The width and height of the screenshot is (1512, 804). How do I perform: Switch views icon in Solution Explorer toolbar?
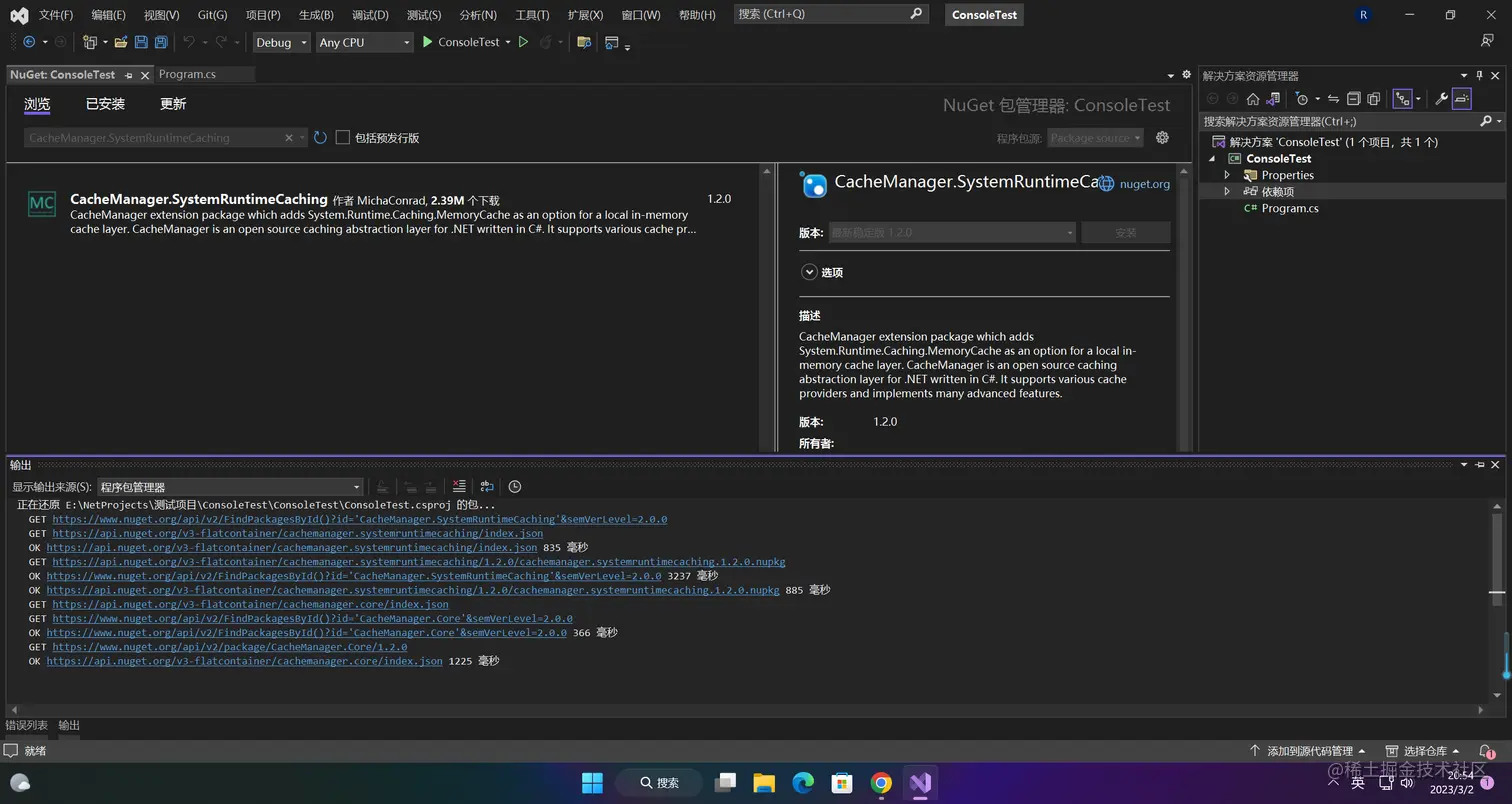pyautogui.click(x=1273, y=99)
